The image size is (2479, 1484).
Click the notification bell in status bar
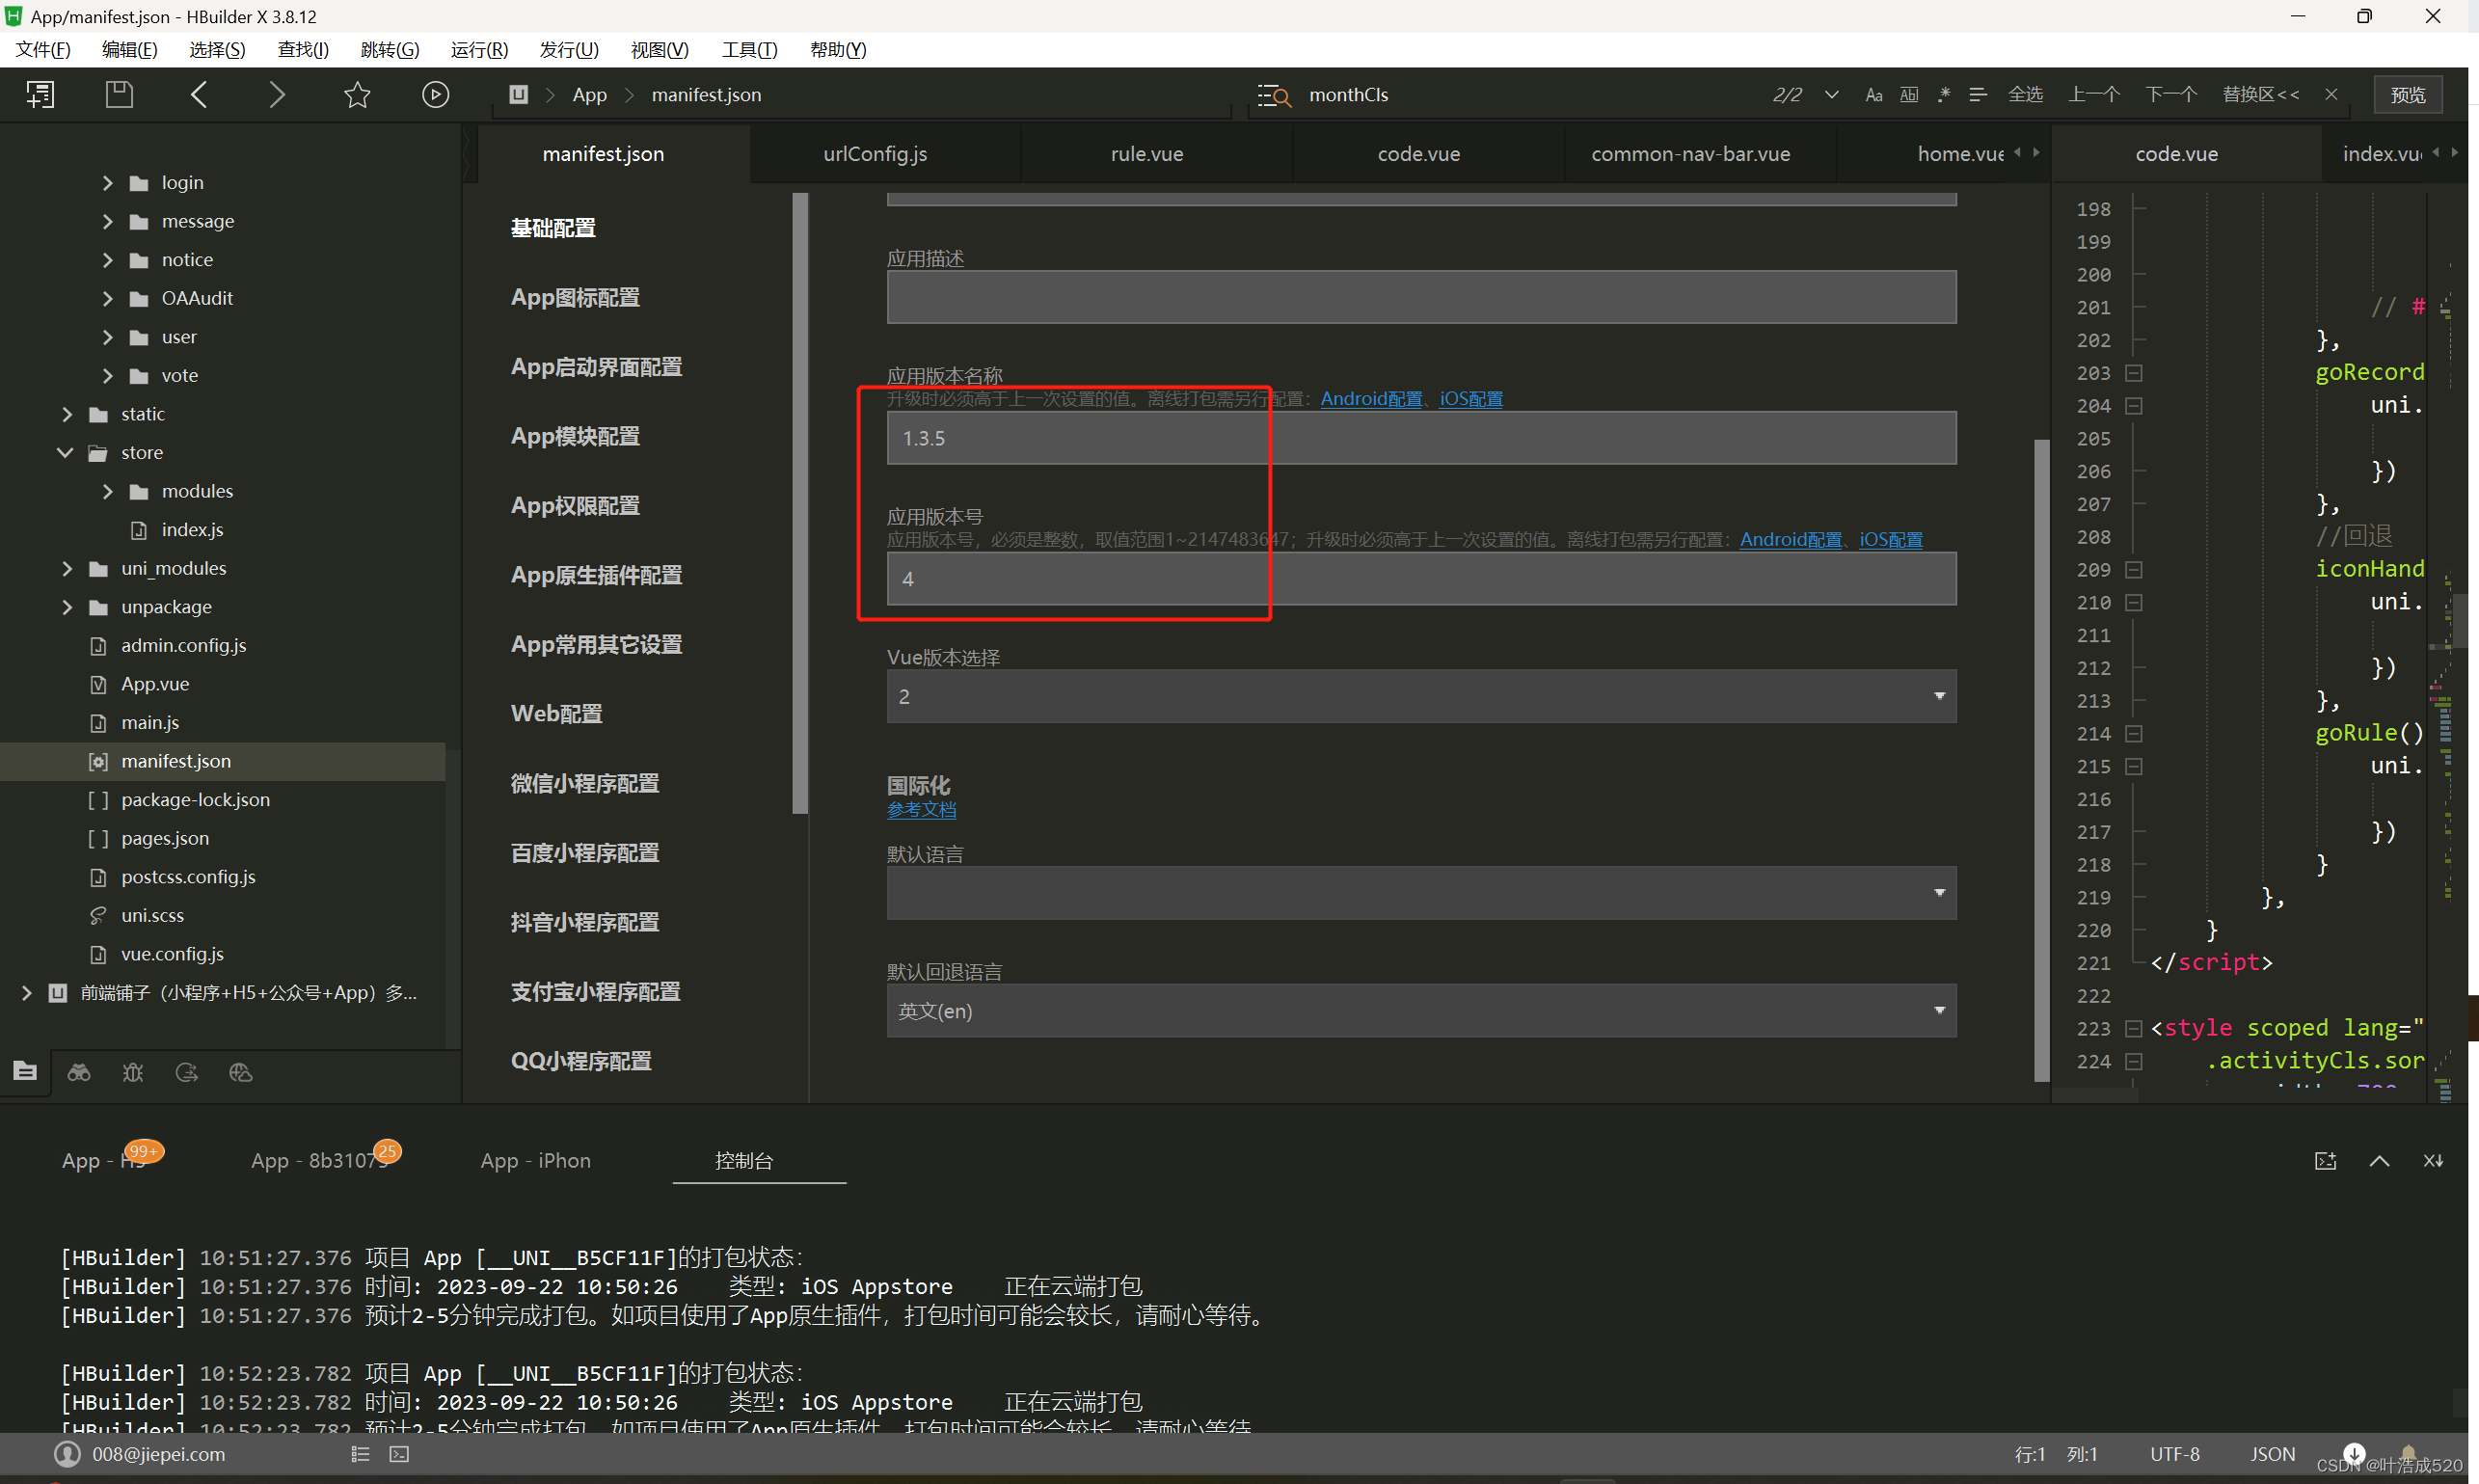tap(2409, 1453)
